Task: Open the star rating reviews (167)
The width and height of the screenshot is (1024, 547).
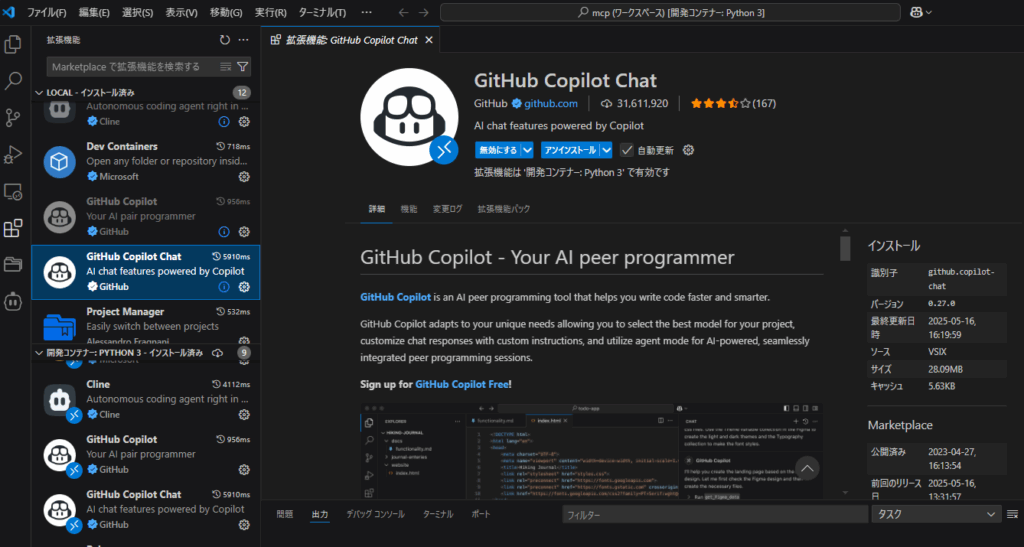Action: [x=733, y=103]
